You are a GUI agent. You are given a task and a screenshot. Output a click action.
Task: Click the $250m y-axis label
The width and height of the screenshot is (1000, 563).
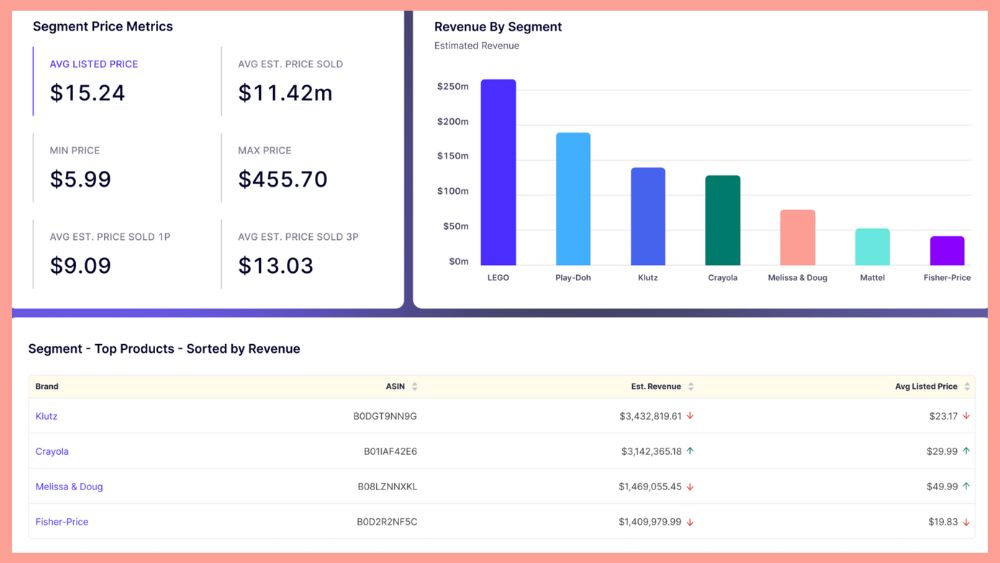[x=453, y=86]
